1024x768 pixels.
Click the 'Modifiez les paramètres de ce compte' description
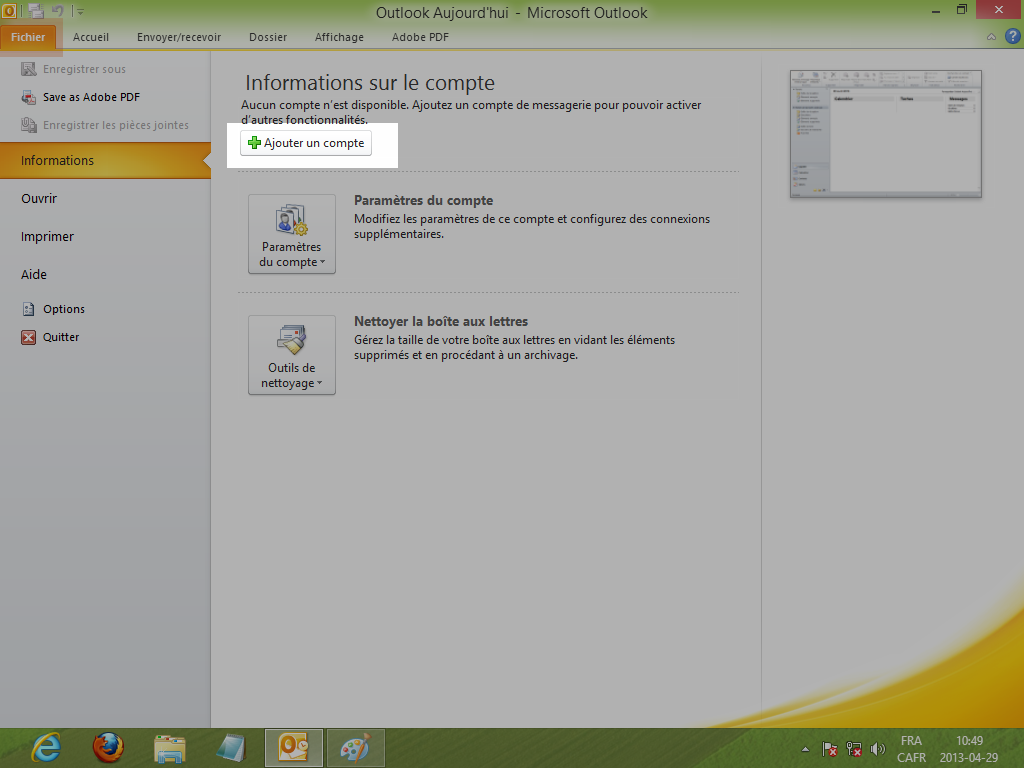tap(532, 227)
